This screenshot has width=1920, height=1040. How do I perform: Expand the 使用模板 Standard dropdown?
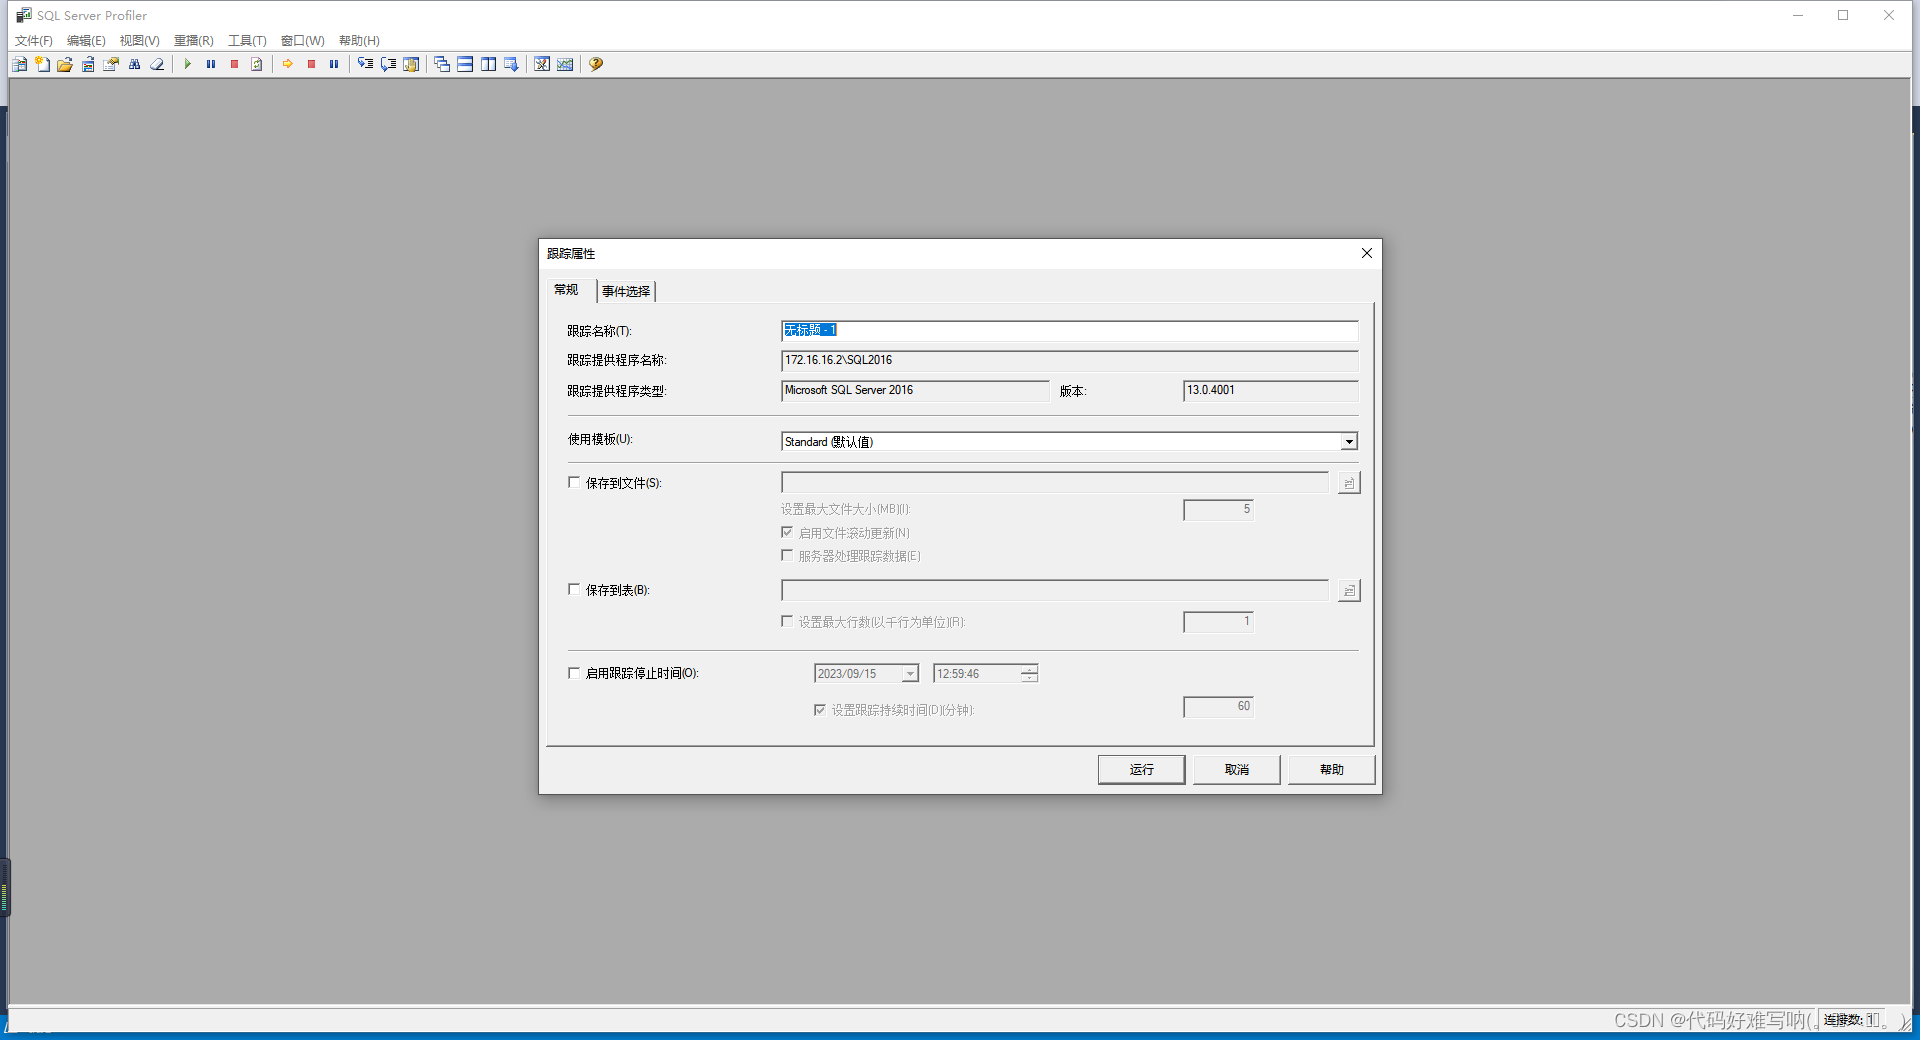point(1349,441)
